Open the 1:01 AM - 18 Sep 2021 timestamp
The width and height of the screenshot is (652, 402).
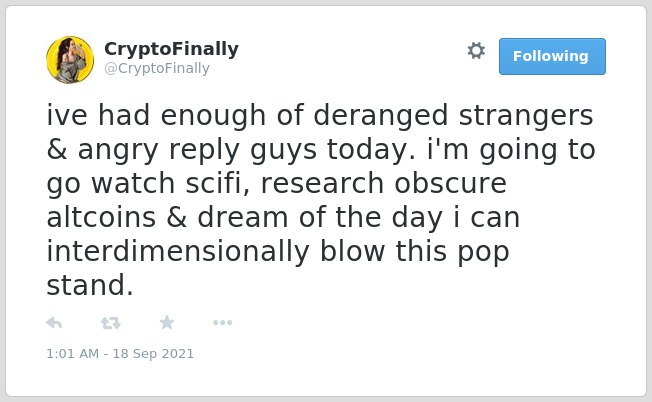click(120, 354)
